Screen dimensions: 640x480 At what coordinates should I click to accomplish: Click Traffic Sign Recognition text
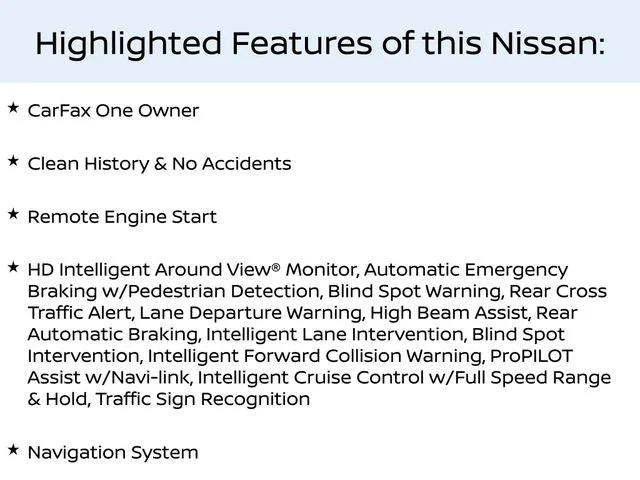(x=203, y=400)
